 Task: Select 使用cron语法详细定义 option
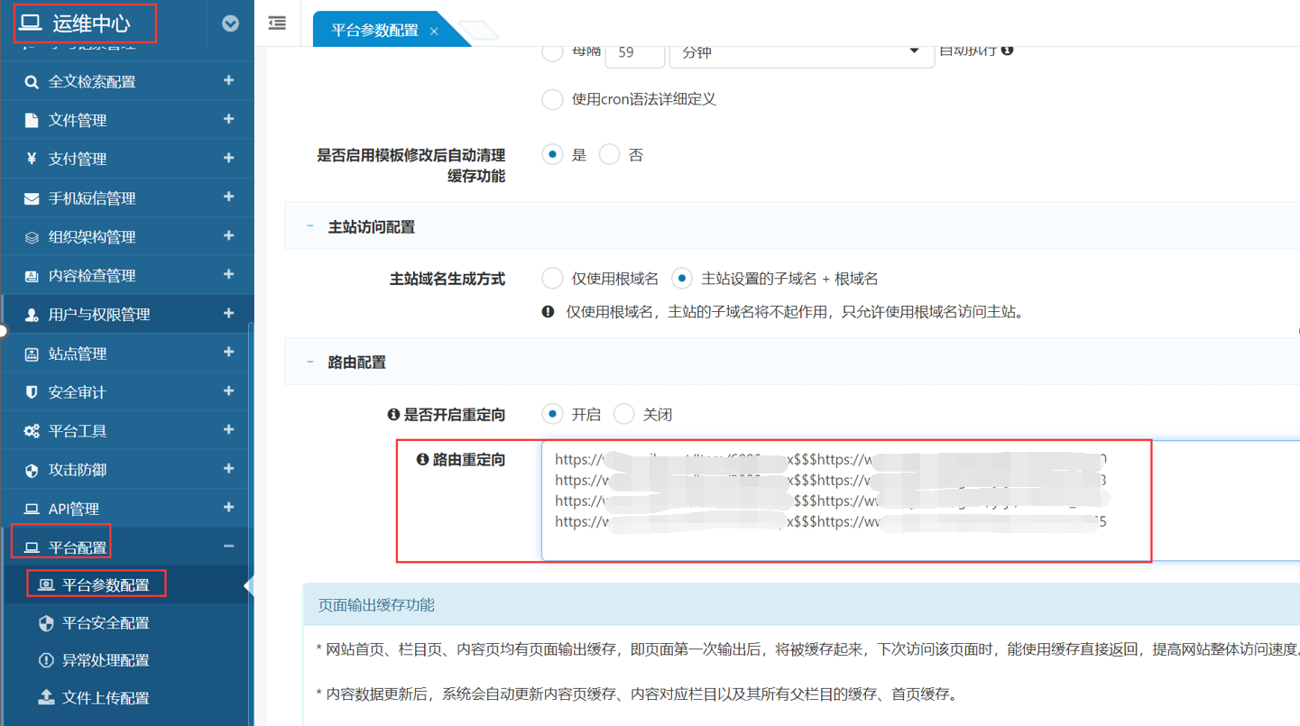[x=552, y=99]
